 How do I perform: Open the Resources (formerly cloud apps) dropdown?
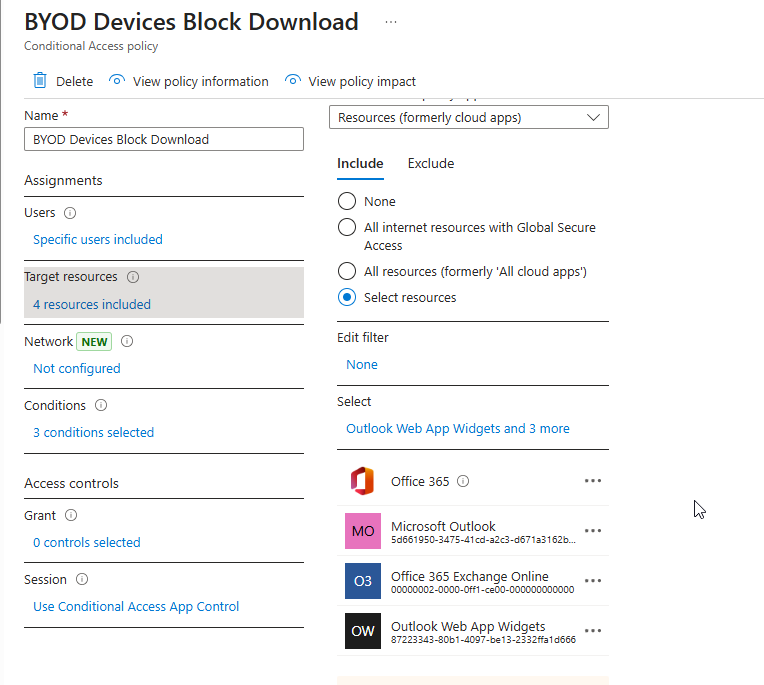[468, 118]
